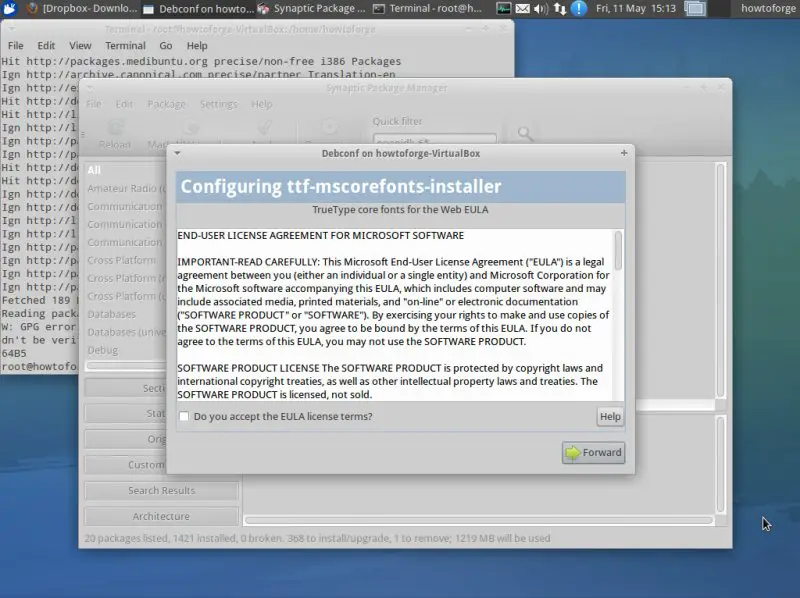The height and width of the screenshot is (598, 800).
Task: Select the Databases (unive section row
Action: [126, 332]
